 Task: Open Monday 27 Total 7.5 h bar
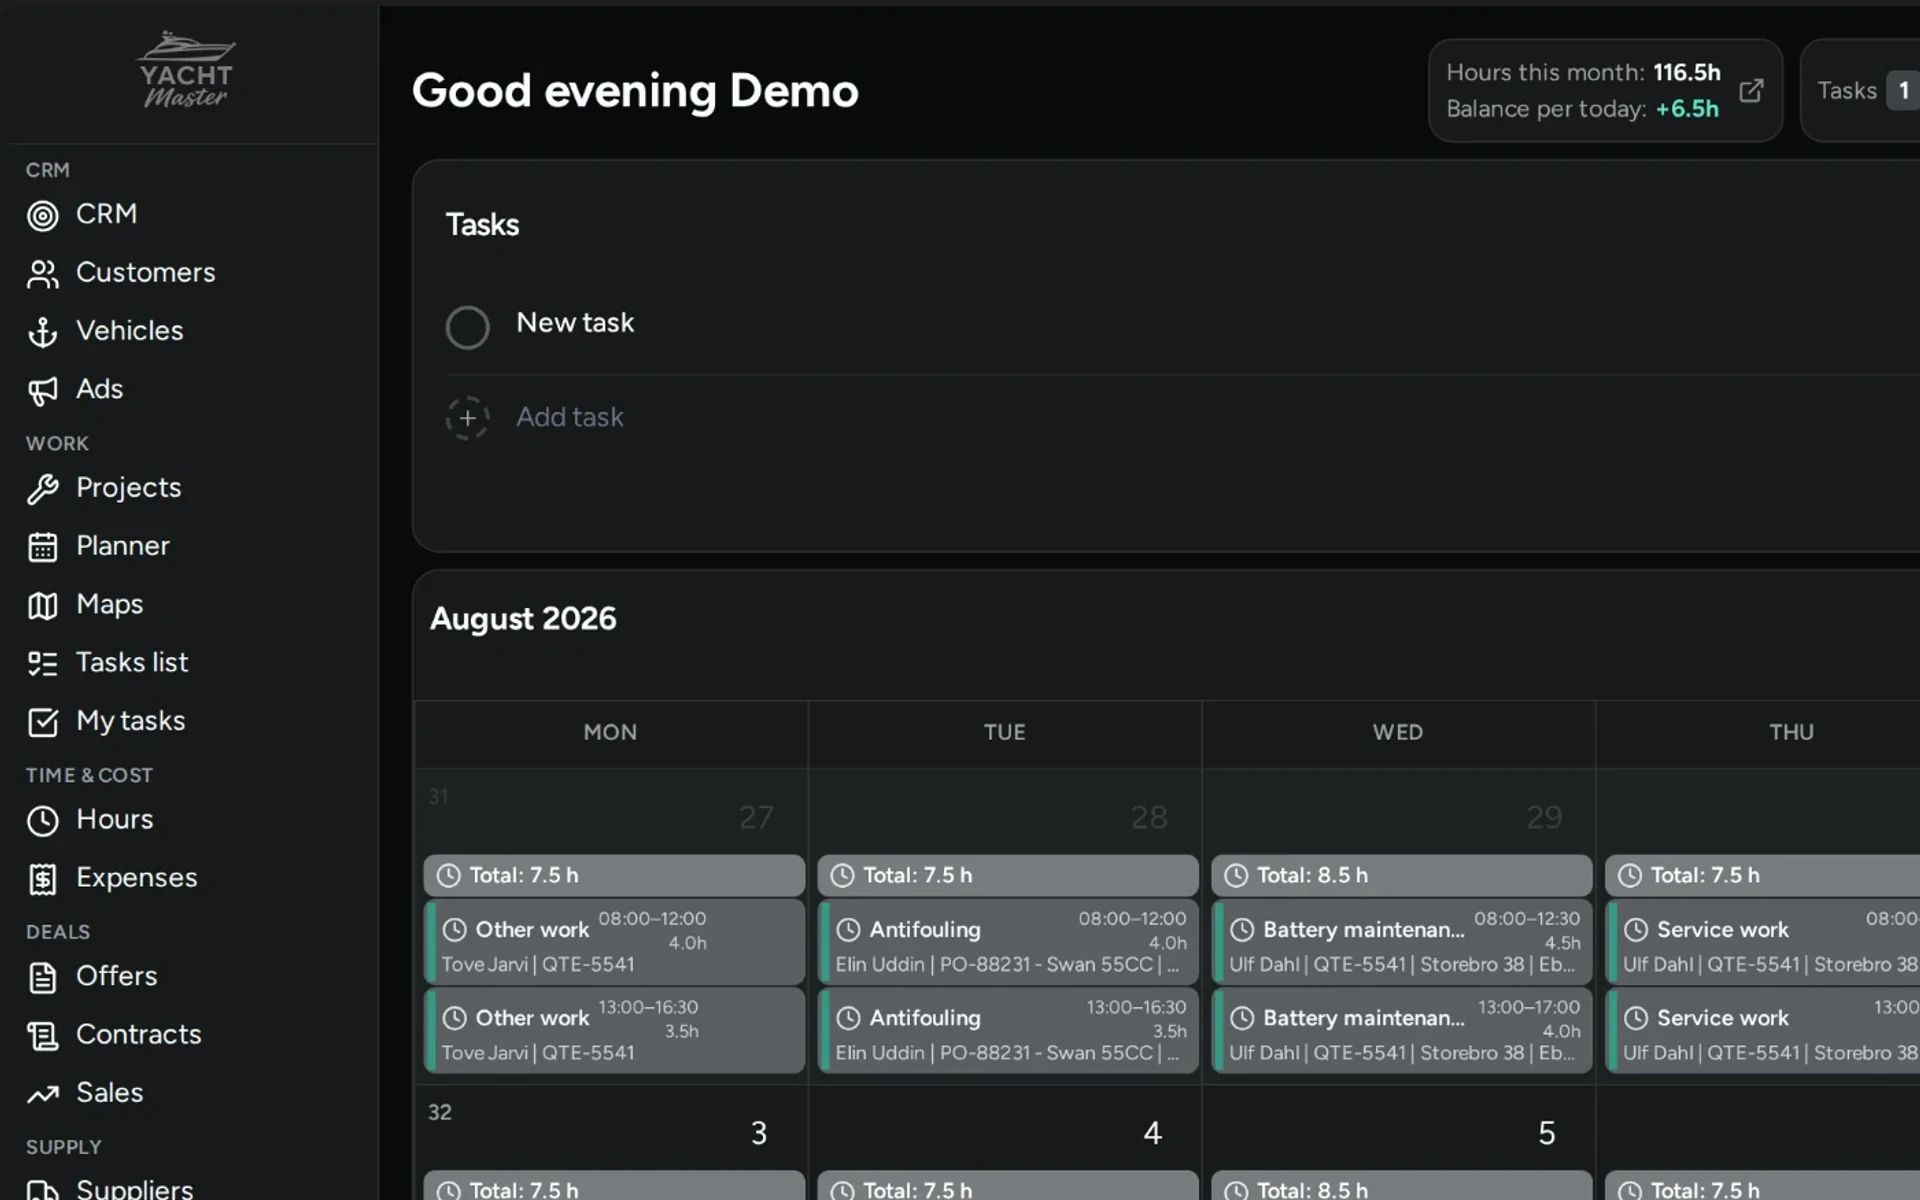[614, 875]
